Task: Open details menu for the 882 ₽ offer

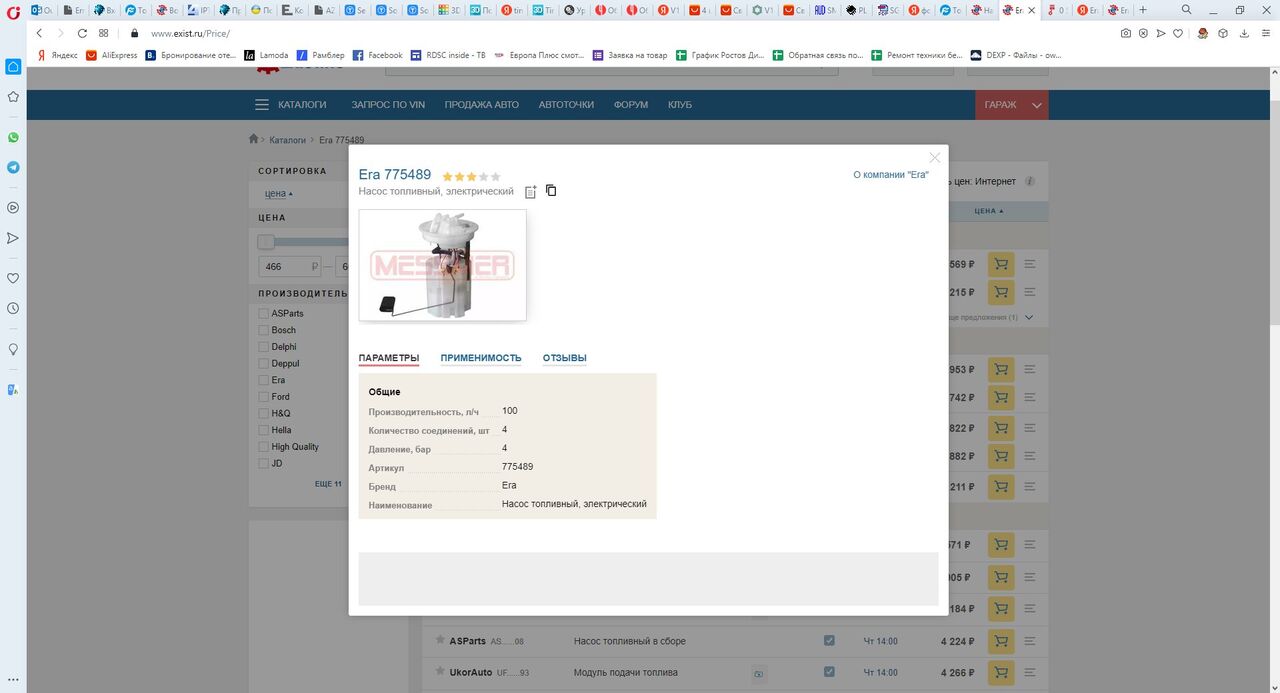Action: pos(1030,456)
